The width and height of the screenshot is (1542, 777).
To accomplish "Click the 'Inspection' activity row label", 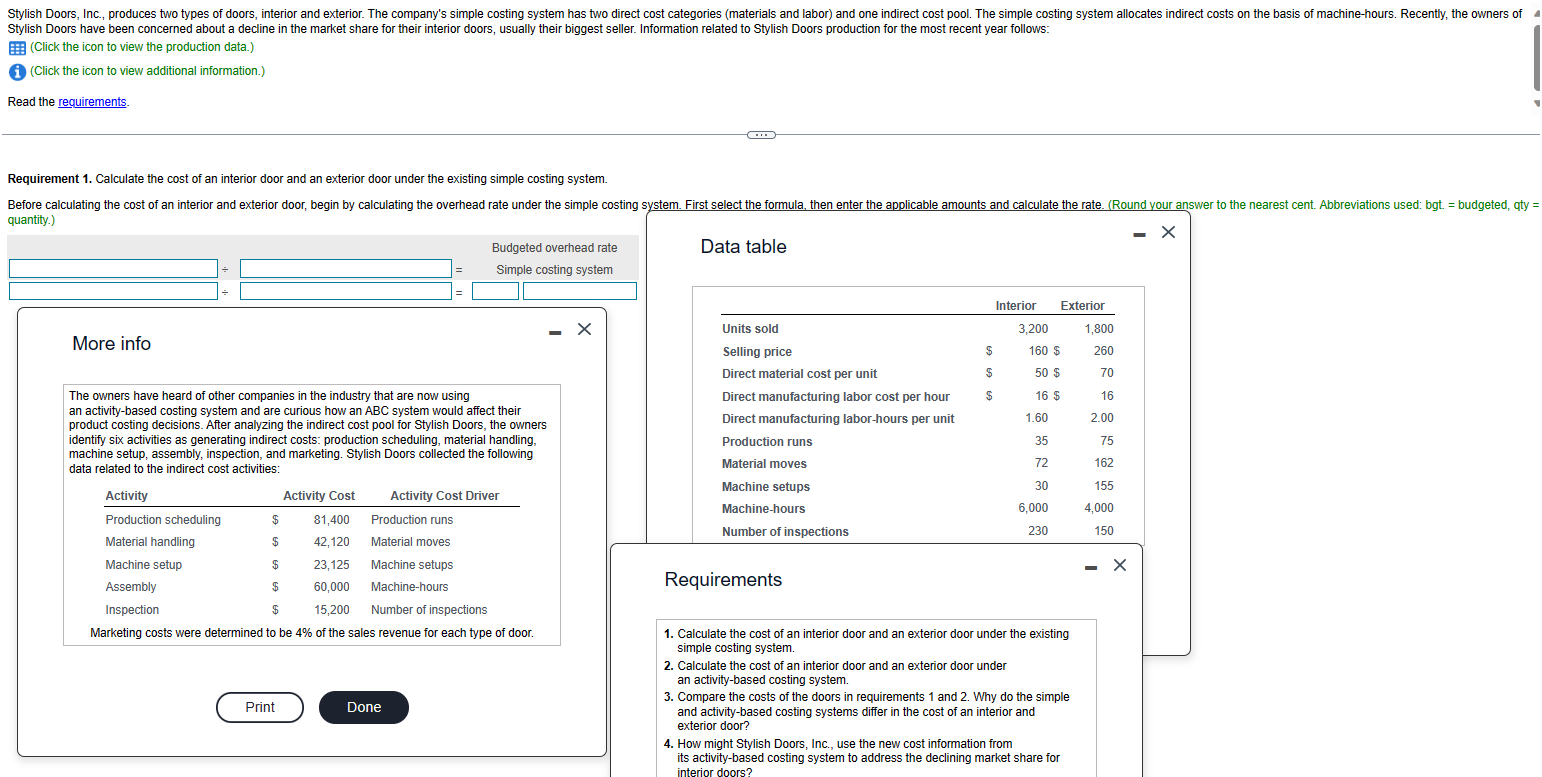I will pyautogui.click(x=132, y=610).
